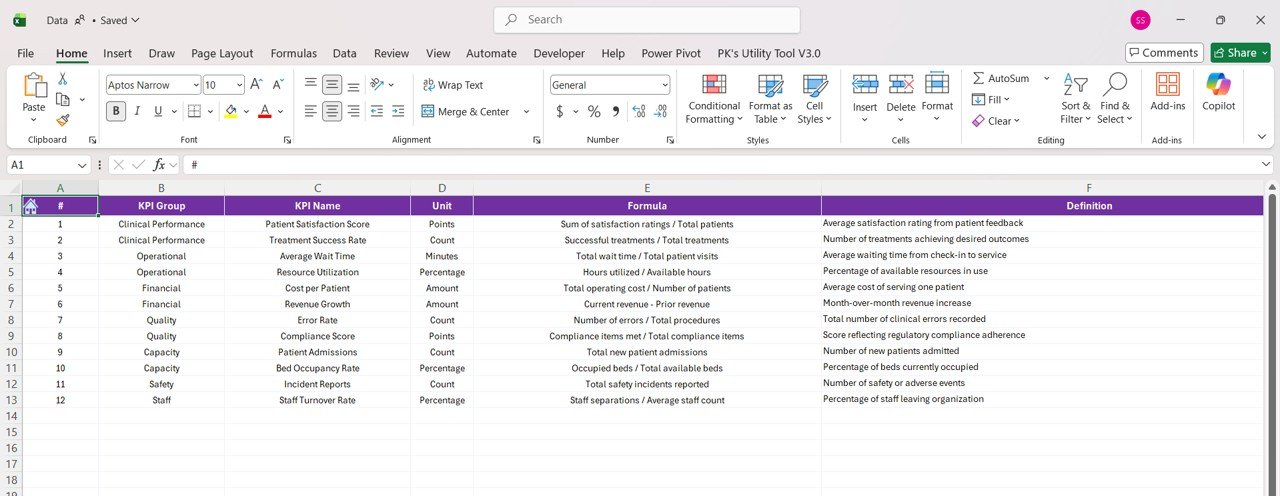Open Copilot
Screen dimensions: 1280x496
[1219, 91]
